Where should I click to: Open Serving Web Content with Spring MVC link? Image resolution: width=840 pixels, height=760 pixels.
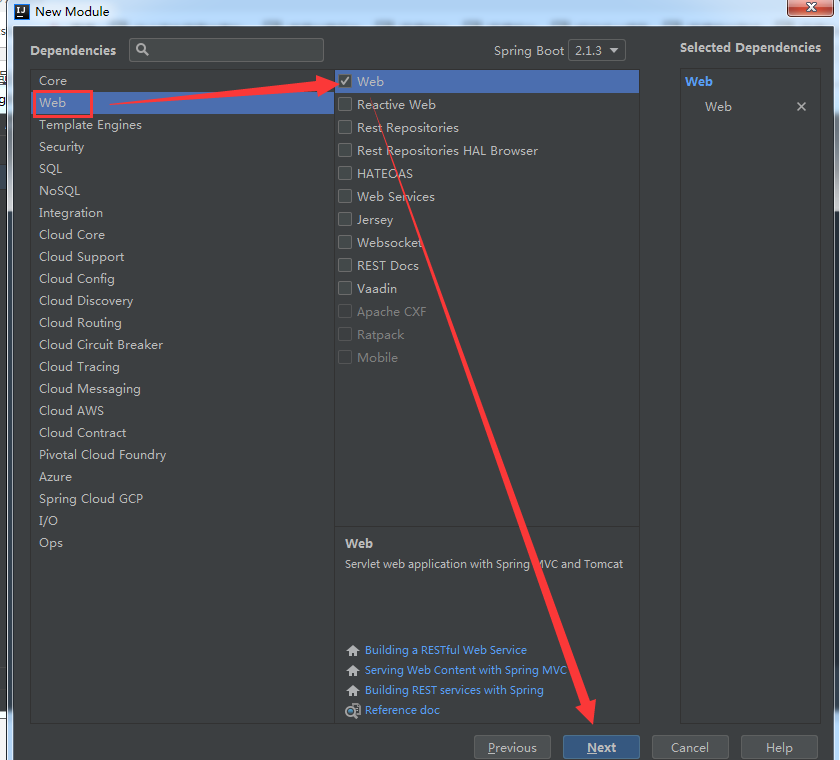(466, 670)
